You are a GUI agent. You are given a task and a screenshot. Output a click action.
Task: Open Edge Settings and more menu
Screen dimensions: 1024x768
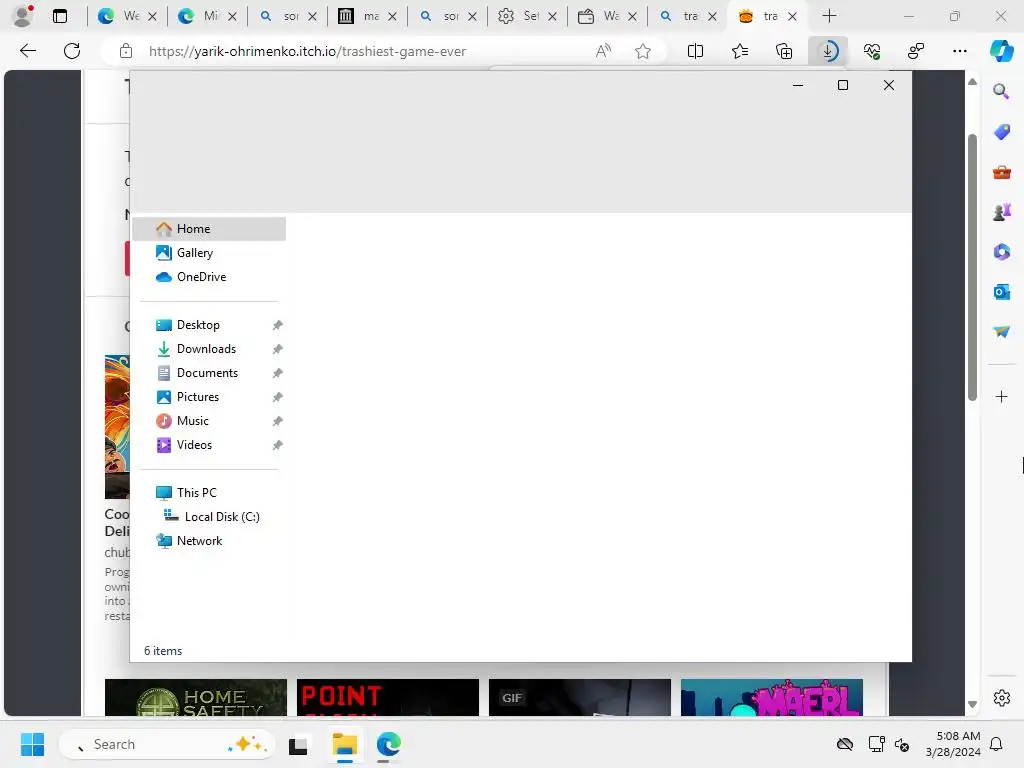(x=960, y=51)
